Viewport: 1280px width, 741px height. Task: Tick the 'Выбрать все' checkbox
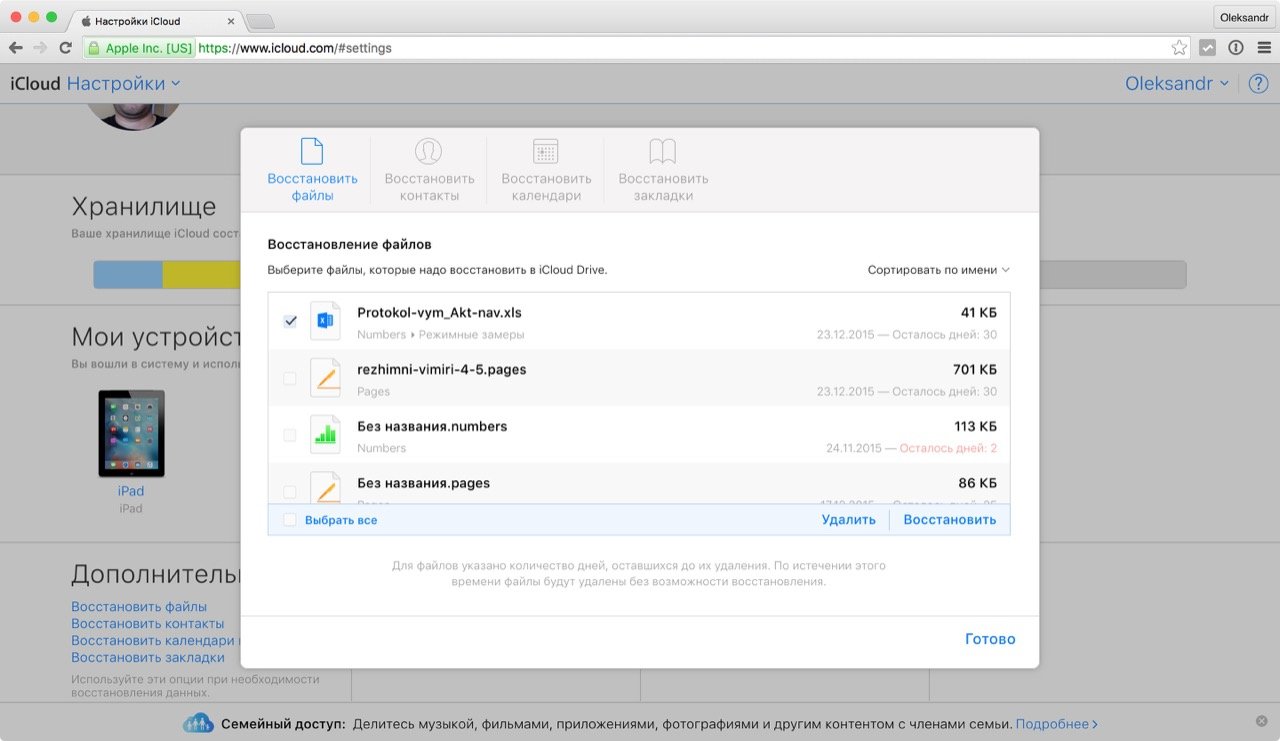(x=290, y=520)
